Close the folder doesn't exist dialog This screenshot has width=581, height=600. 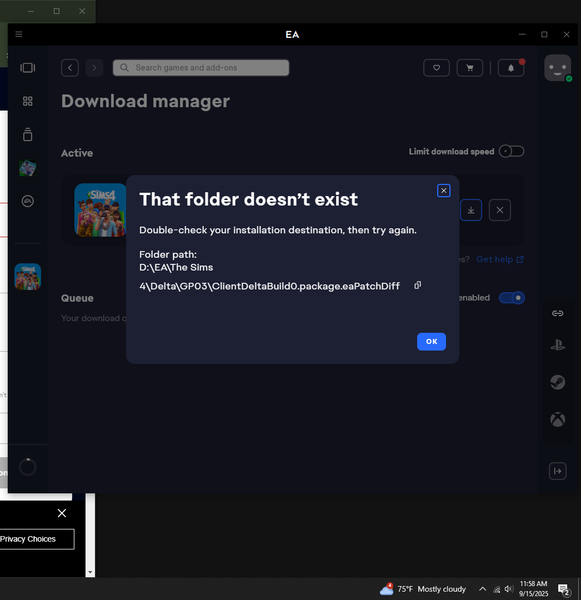[444, 191]
